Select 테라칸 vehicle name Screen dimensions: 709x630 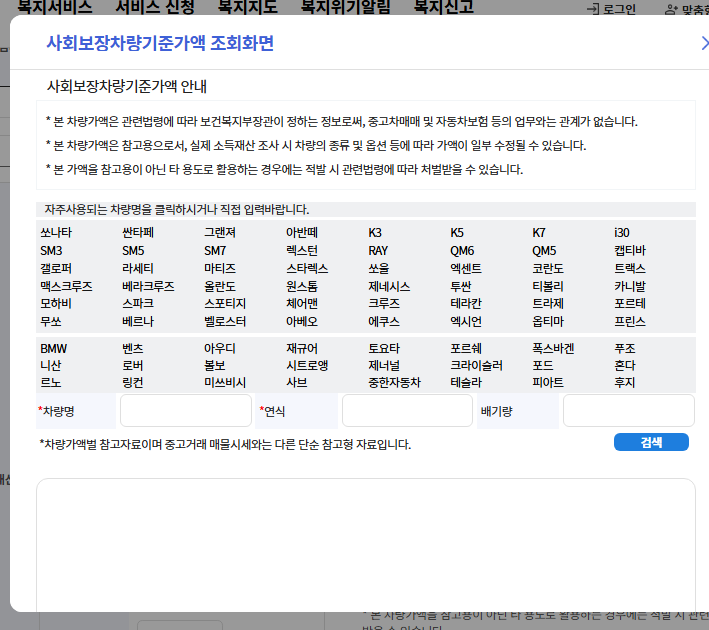click(466, 303)
